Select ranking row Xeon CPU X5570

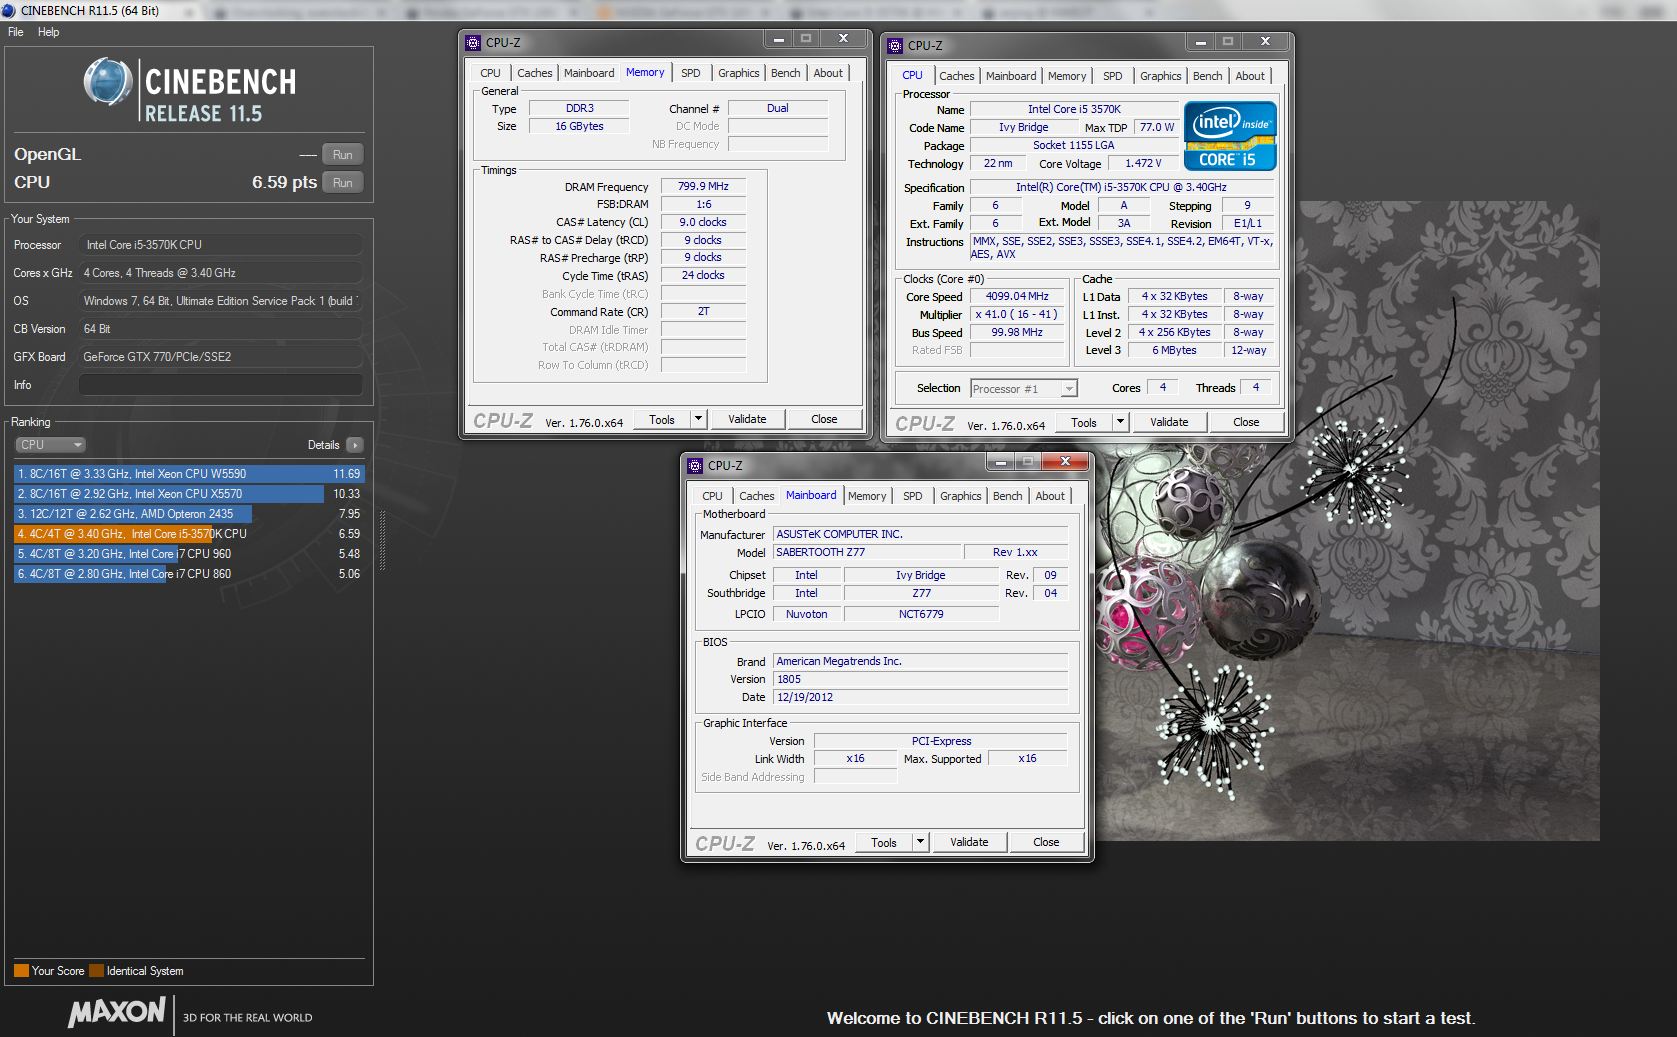click(189, 494)
